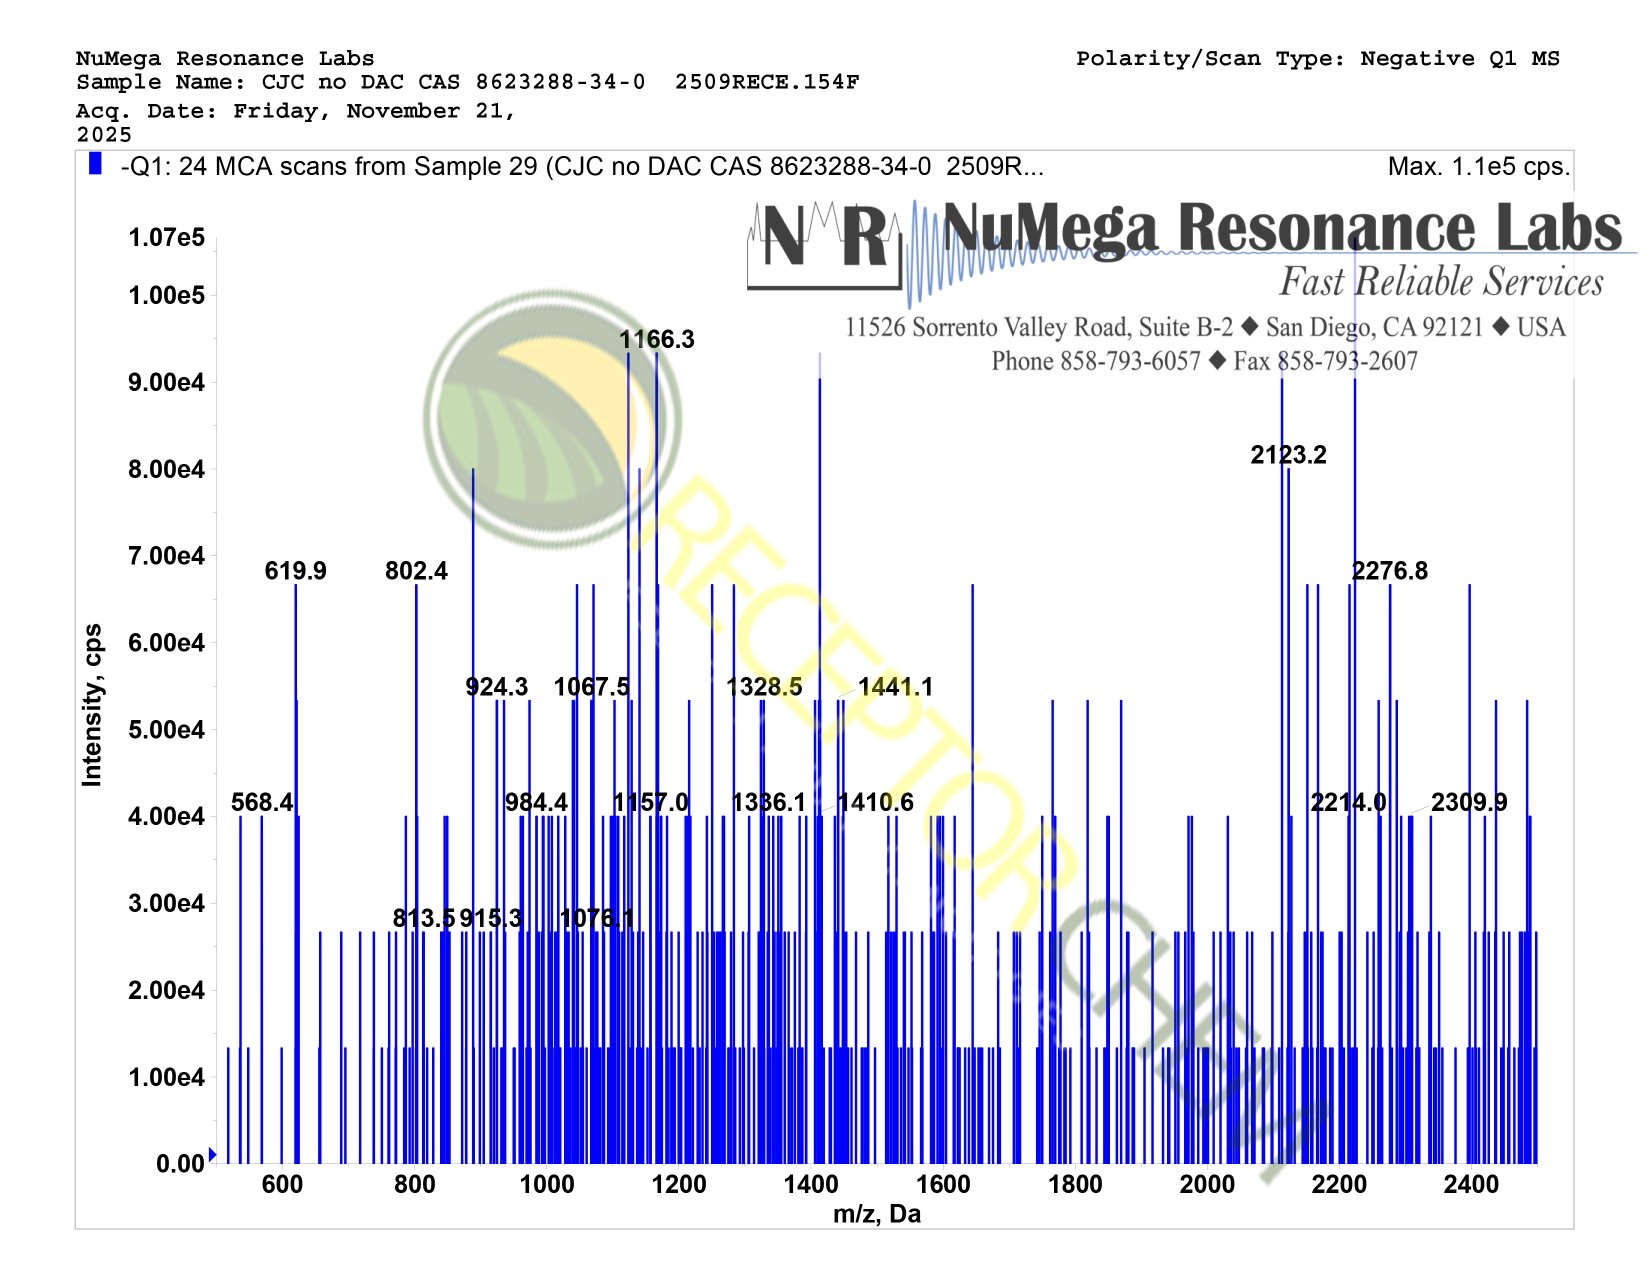
Task: Click the 1441.1 peak annotation
Action: click(x=895, y=687)
